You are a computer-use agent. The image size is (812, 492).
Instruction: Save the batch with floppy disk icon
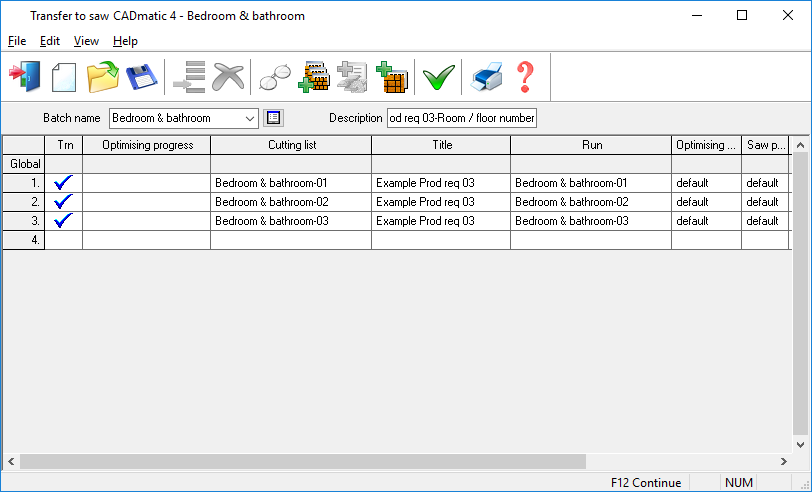[139, 77]
